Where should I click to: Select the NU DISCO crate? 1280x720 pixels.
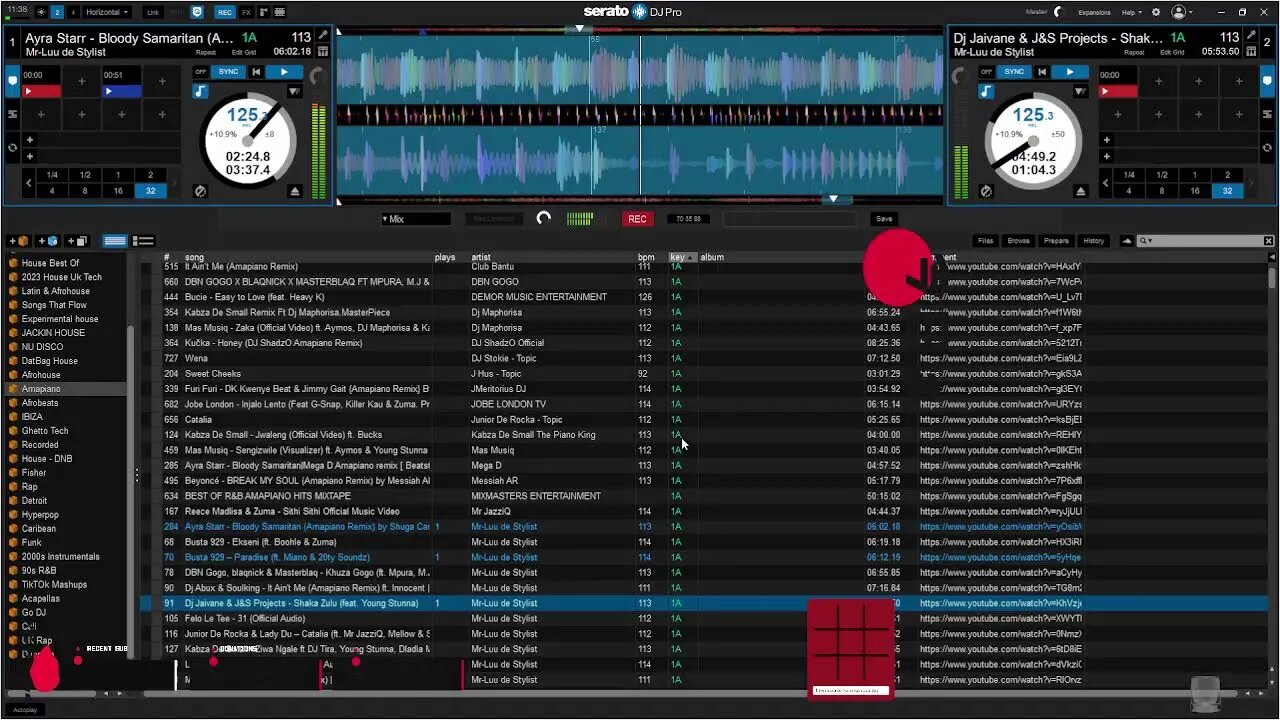pos(42,347)
